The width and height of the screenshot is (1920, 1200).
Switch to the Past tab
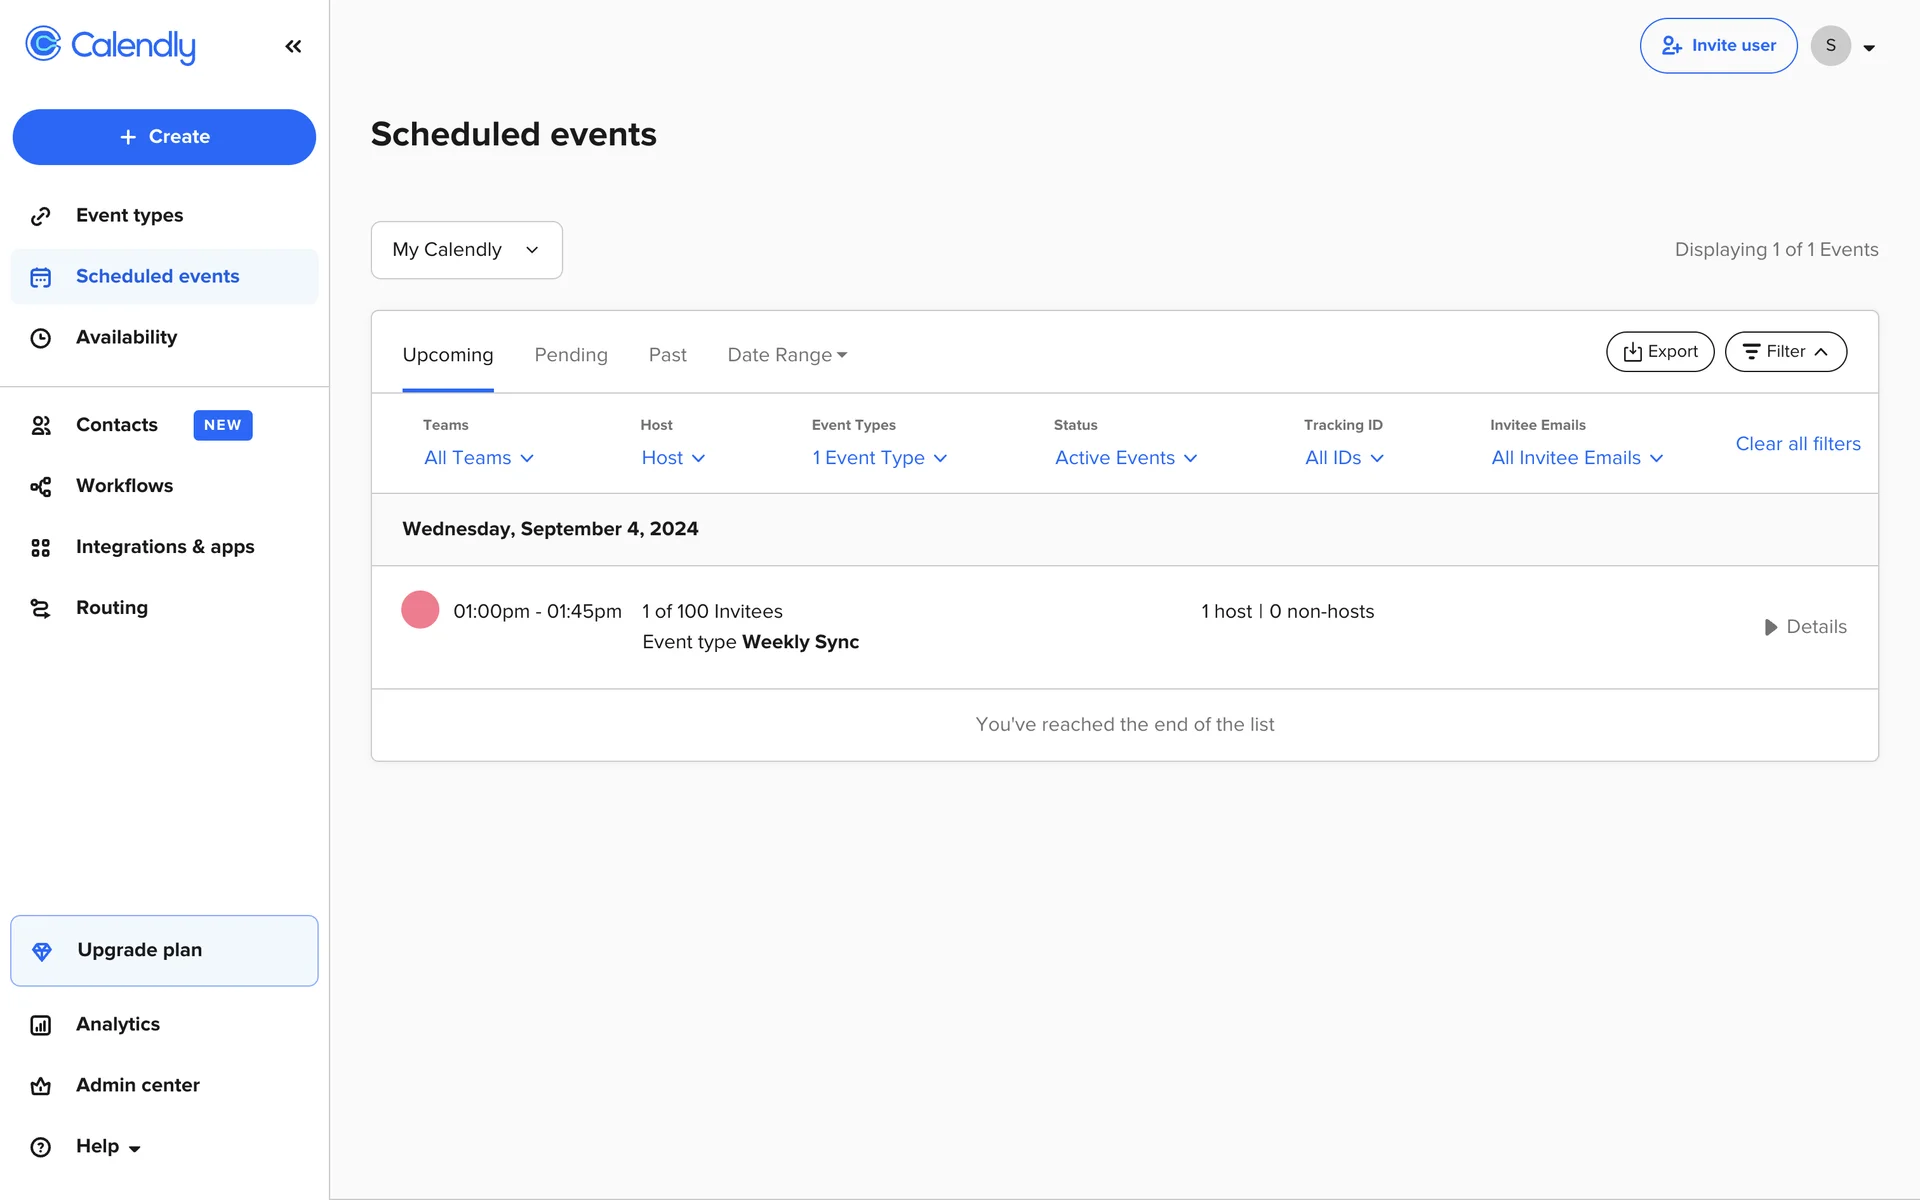point(667,355)
